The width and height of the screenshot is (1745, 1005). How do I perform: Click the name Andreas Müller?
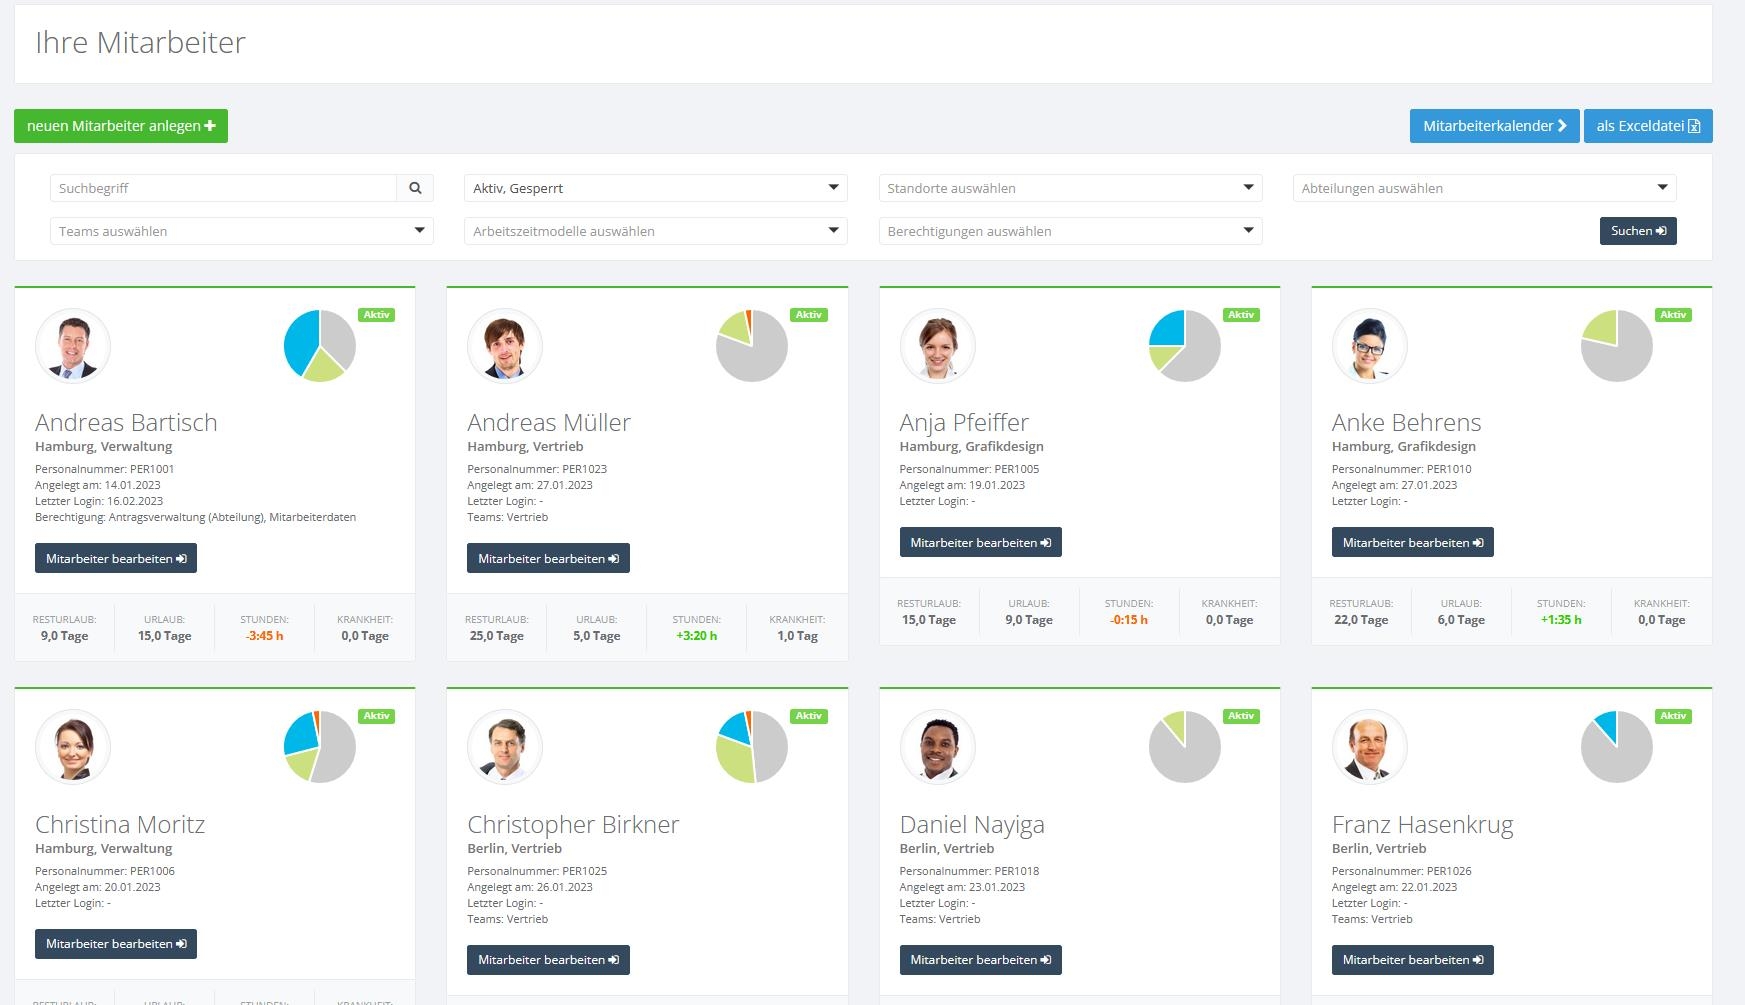coord(549,422)
